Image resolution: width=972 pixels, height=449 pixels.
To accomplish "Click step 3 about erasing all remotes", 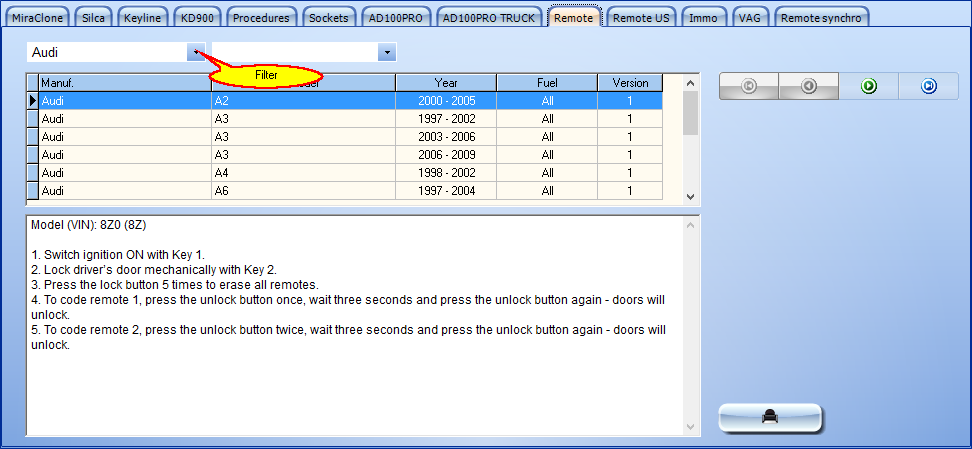I will [x=175, y=285].
